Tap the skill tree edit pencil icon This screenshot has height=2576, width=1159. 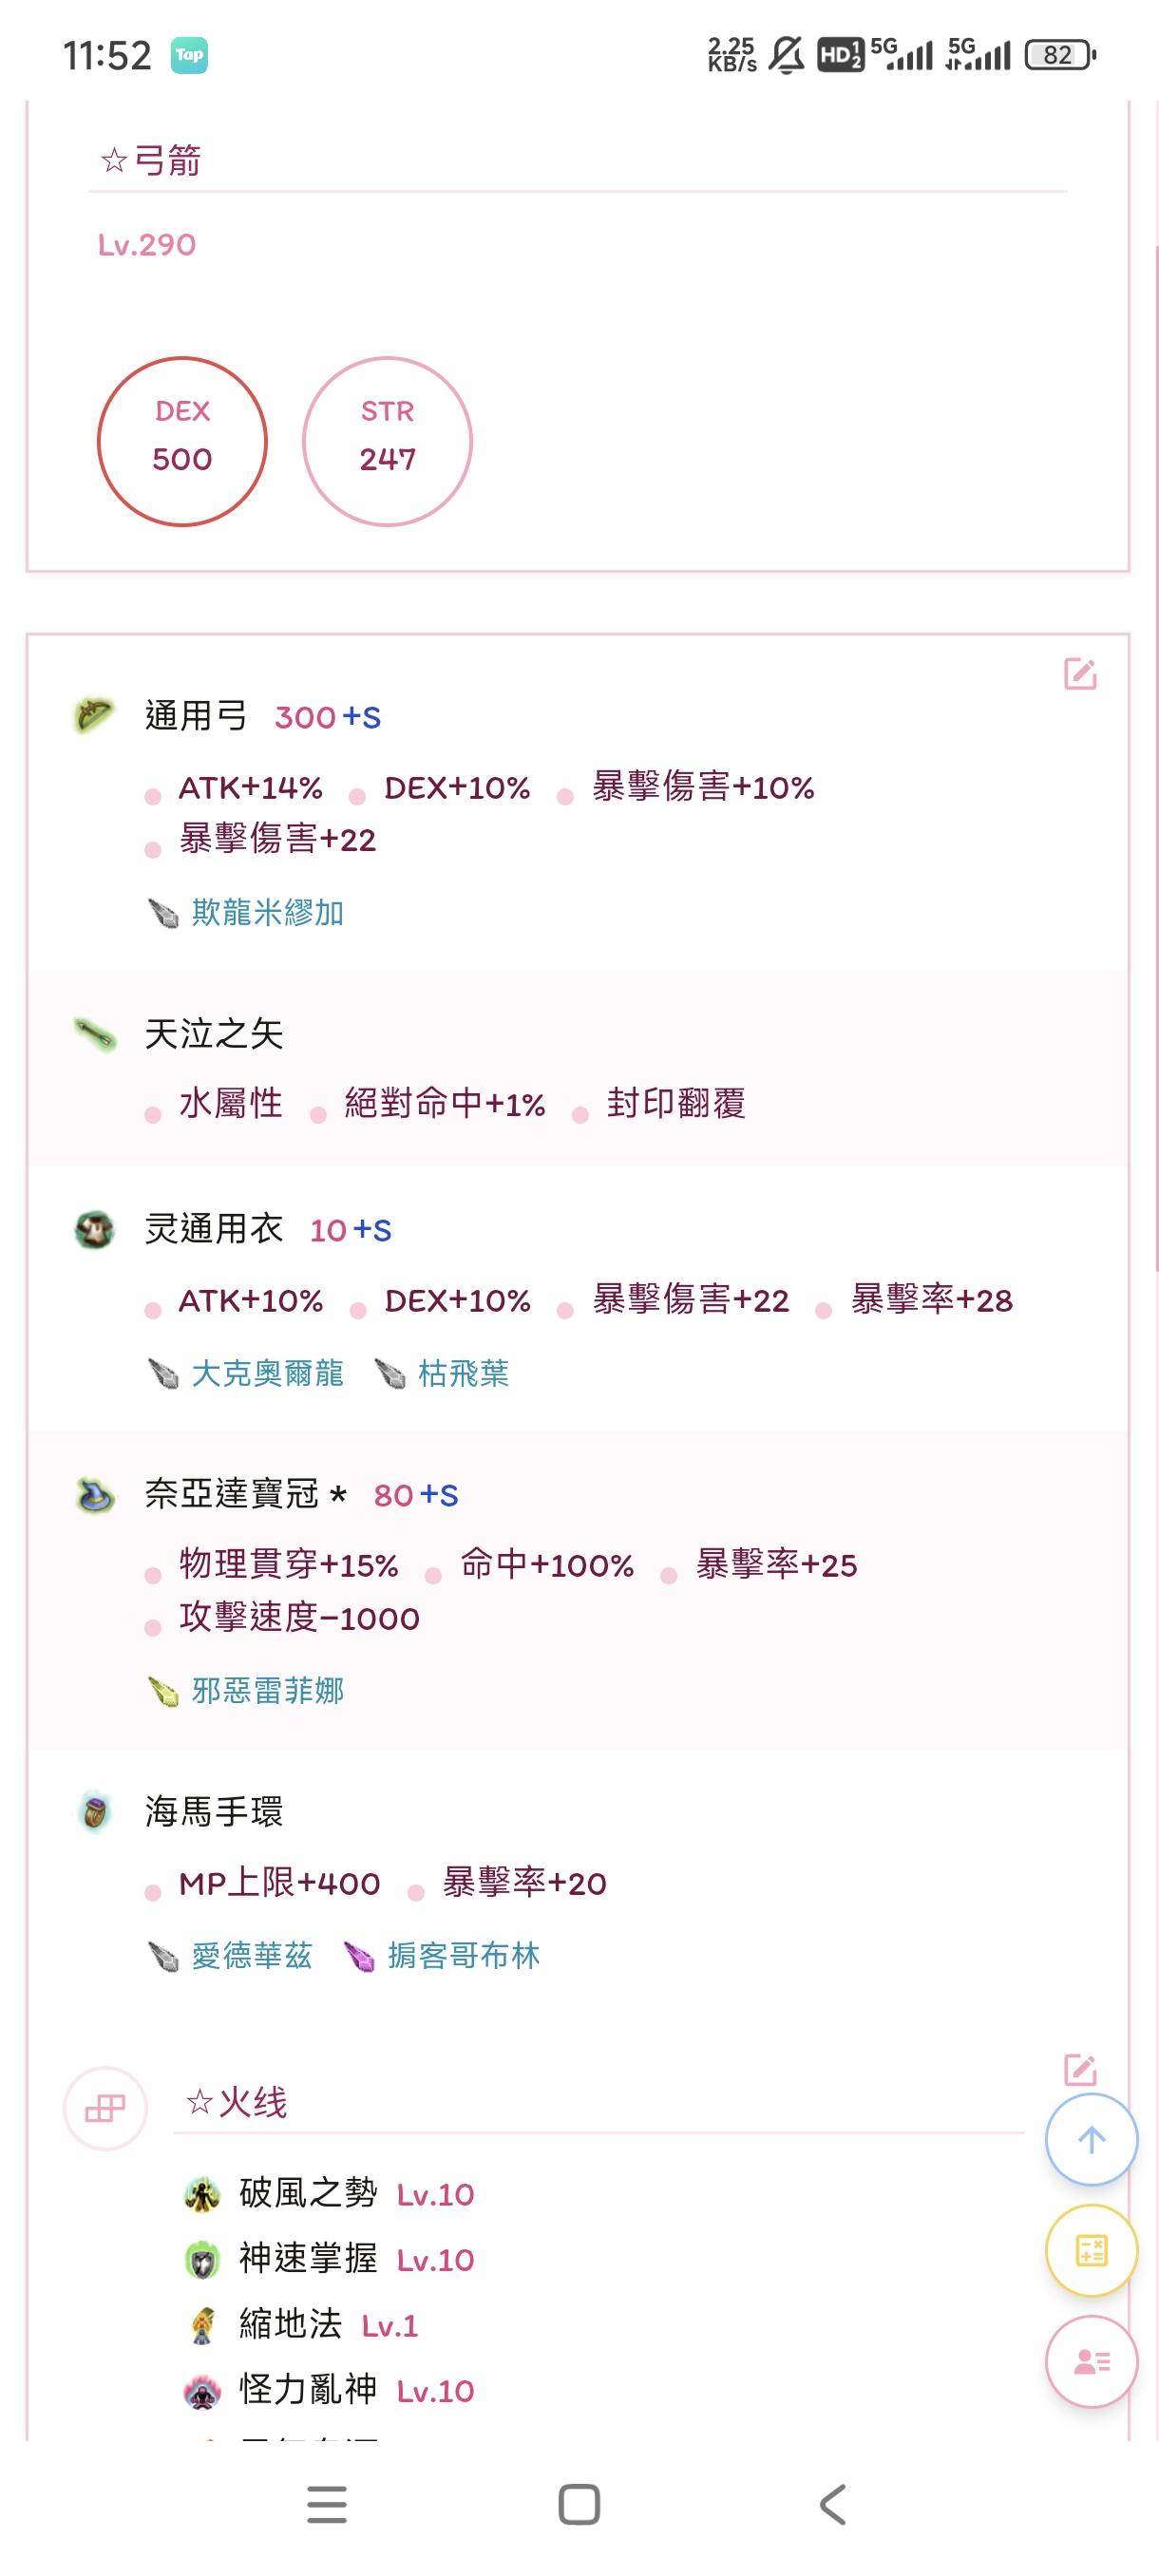(x=1080, y=2069)
